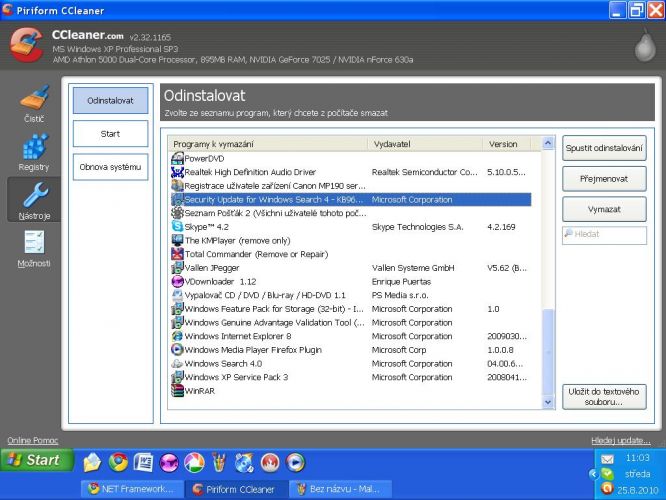Click the Piriform pear logo
Screen dimensions: 666x500
pos(645,46)
